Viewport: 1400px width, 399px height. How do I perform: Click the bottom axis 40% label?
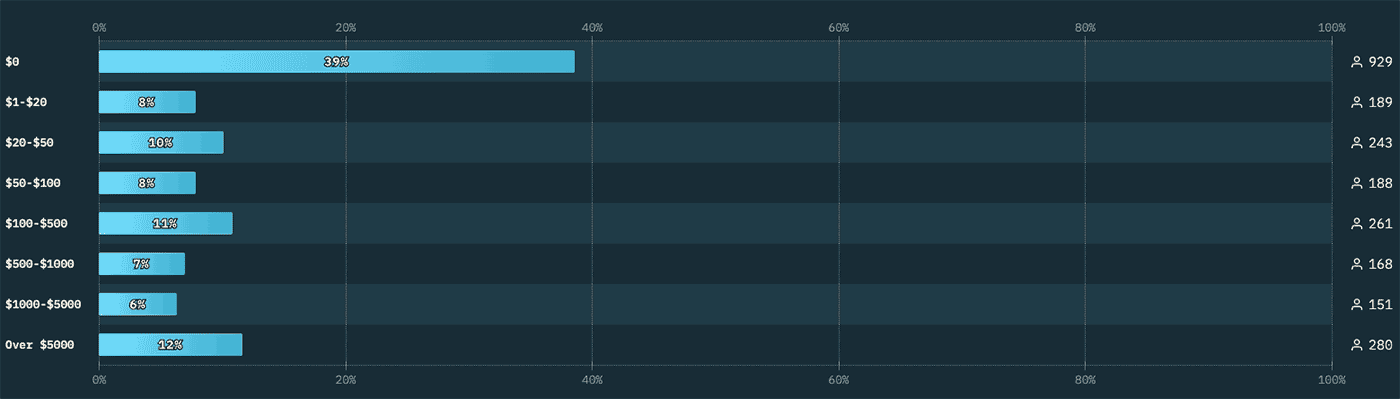click(592, 380)
